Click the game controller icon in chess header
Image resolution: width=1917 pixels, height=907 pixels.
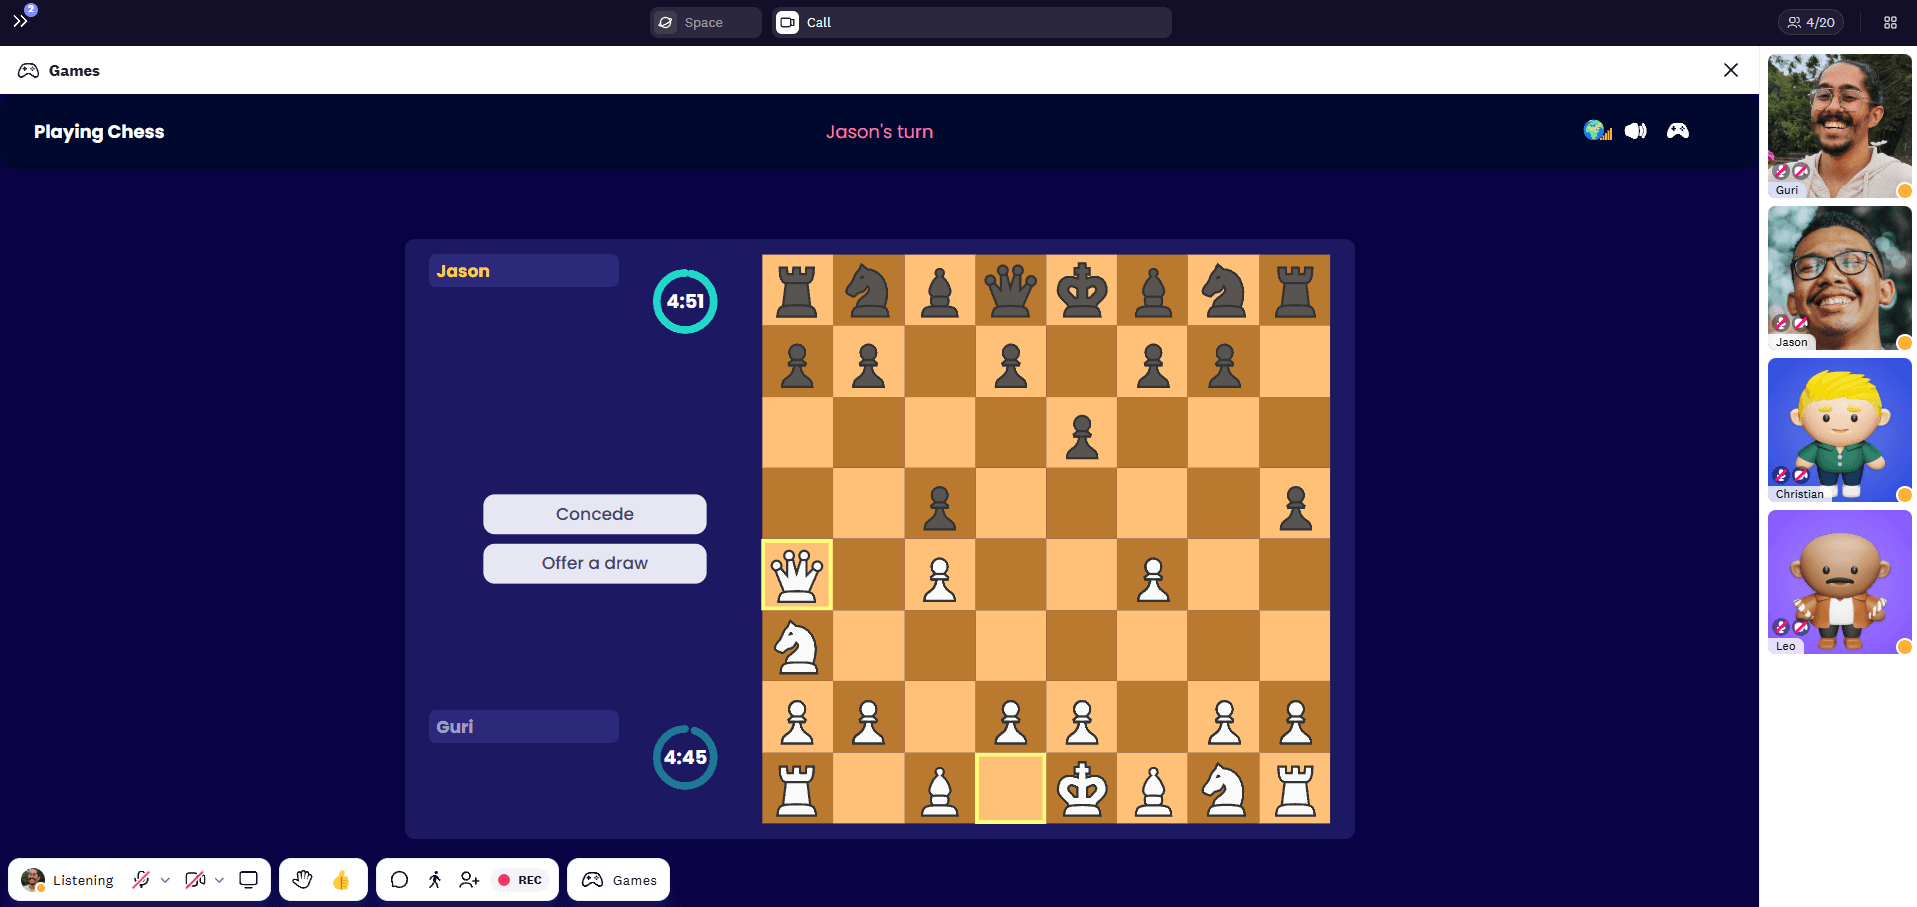(1677, 131)
